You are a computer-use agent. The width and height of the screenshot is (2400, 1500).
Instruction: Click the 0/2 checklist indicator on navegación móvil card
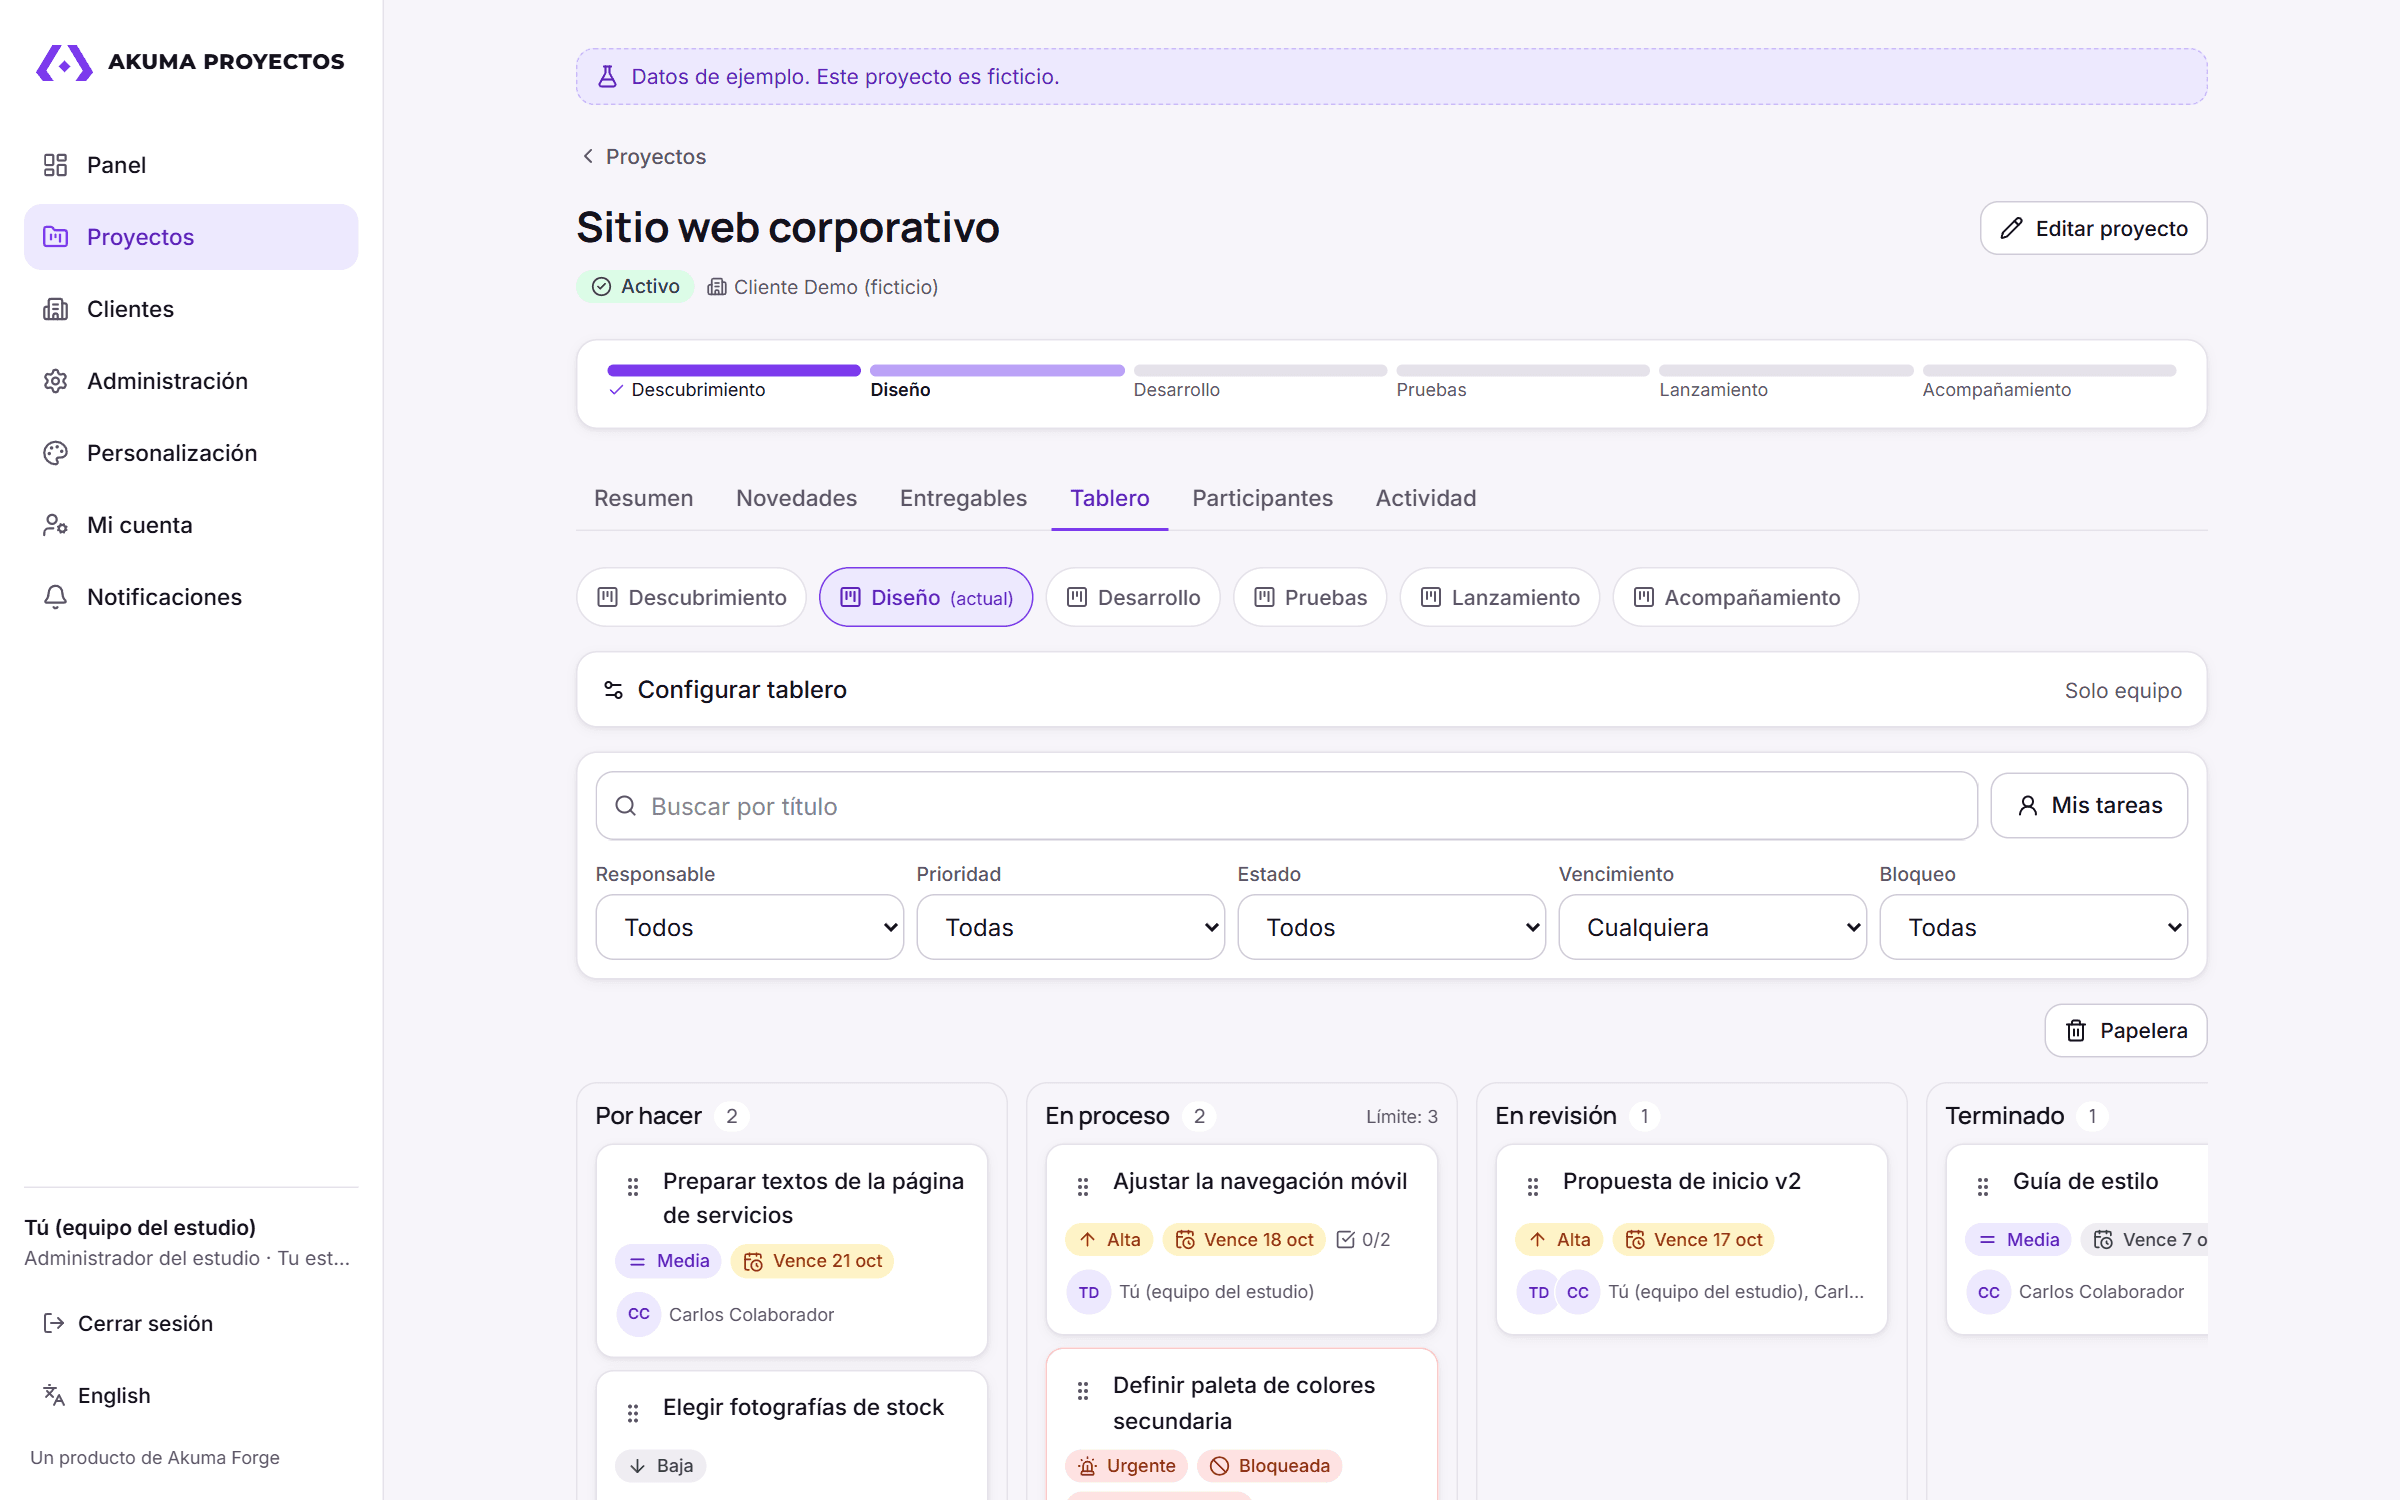[1363, 1240]
